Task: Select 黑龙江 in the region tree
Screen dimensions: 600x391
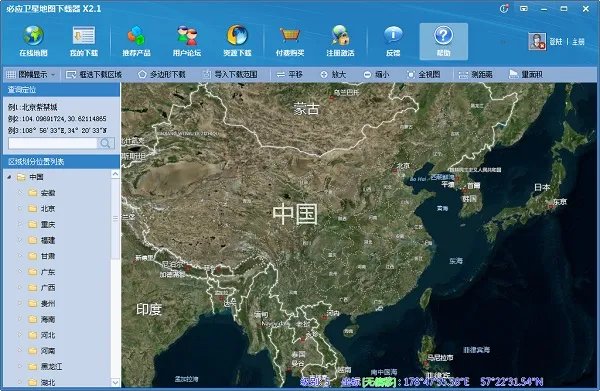Action: (51, 367)
